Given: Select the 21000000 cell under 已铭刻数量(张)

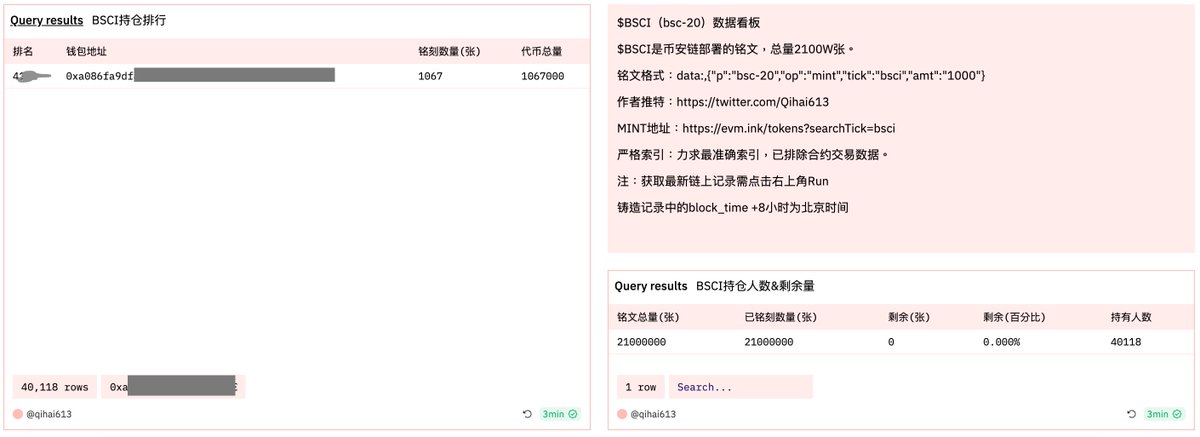Looking at the screenshot, I should pyautogui.click(x=769, y=342).
